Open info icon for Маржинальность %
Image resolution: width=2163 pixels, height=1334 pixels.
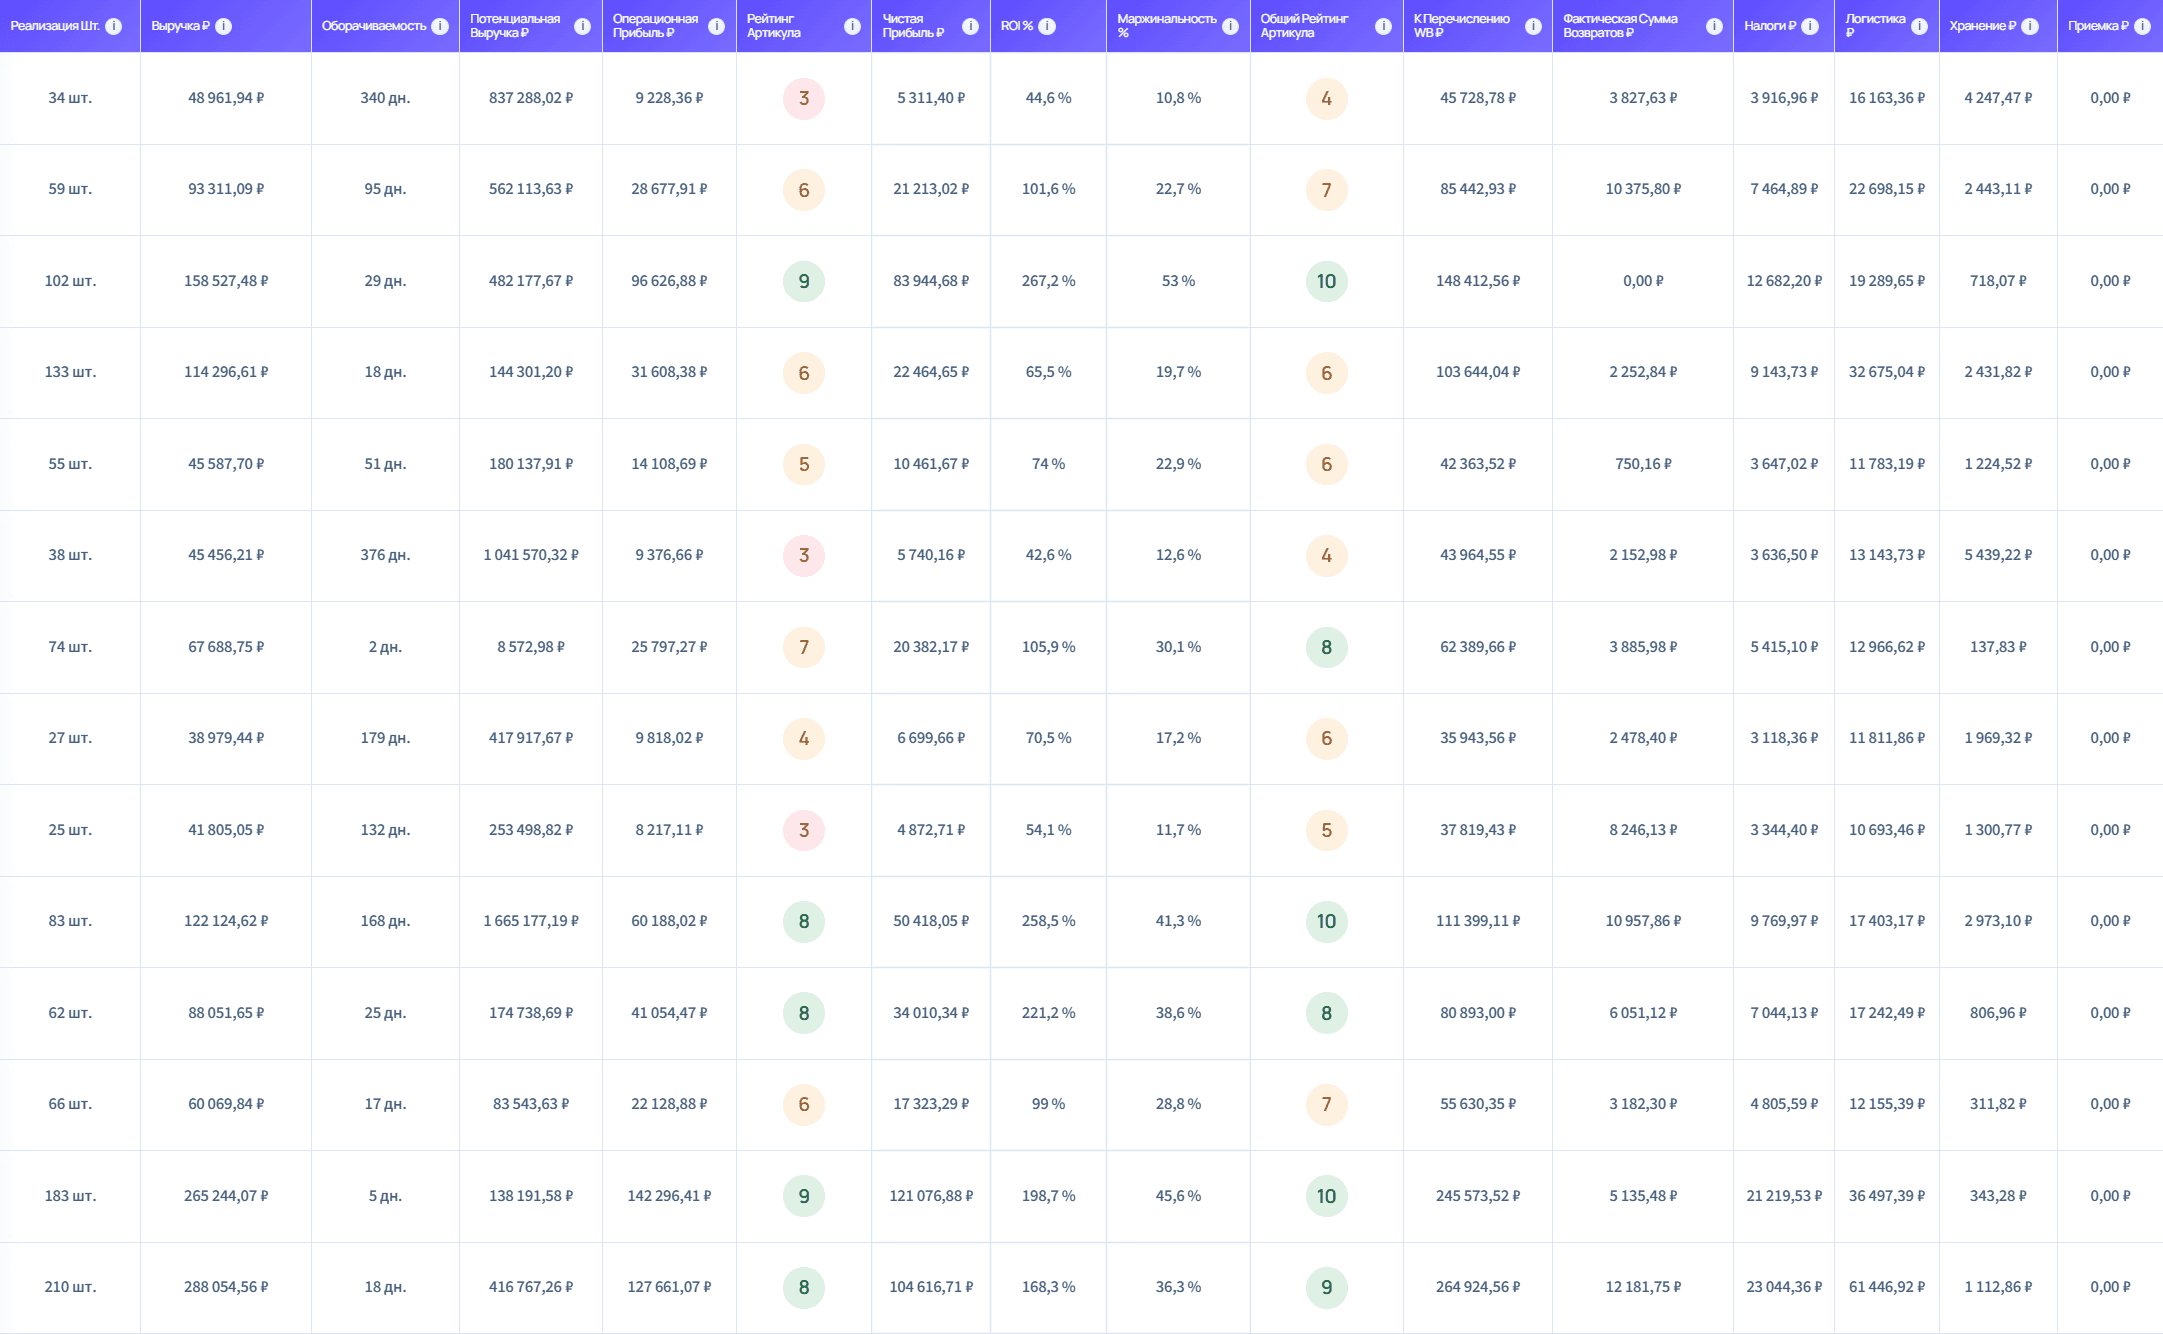pos(1230,26)
